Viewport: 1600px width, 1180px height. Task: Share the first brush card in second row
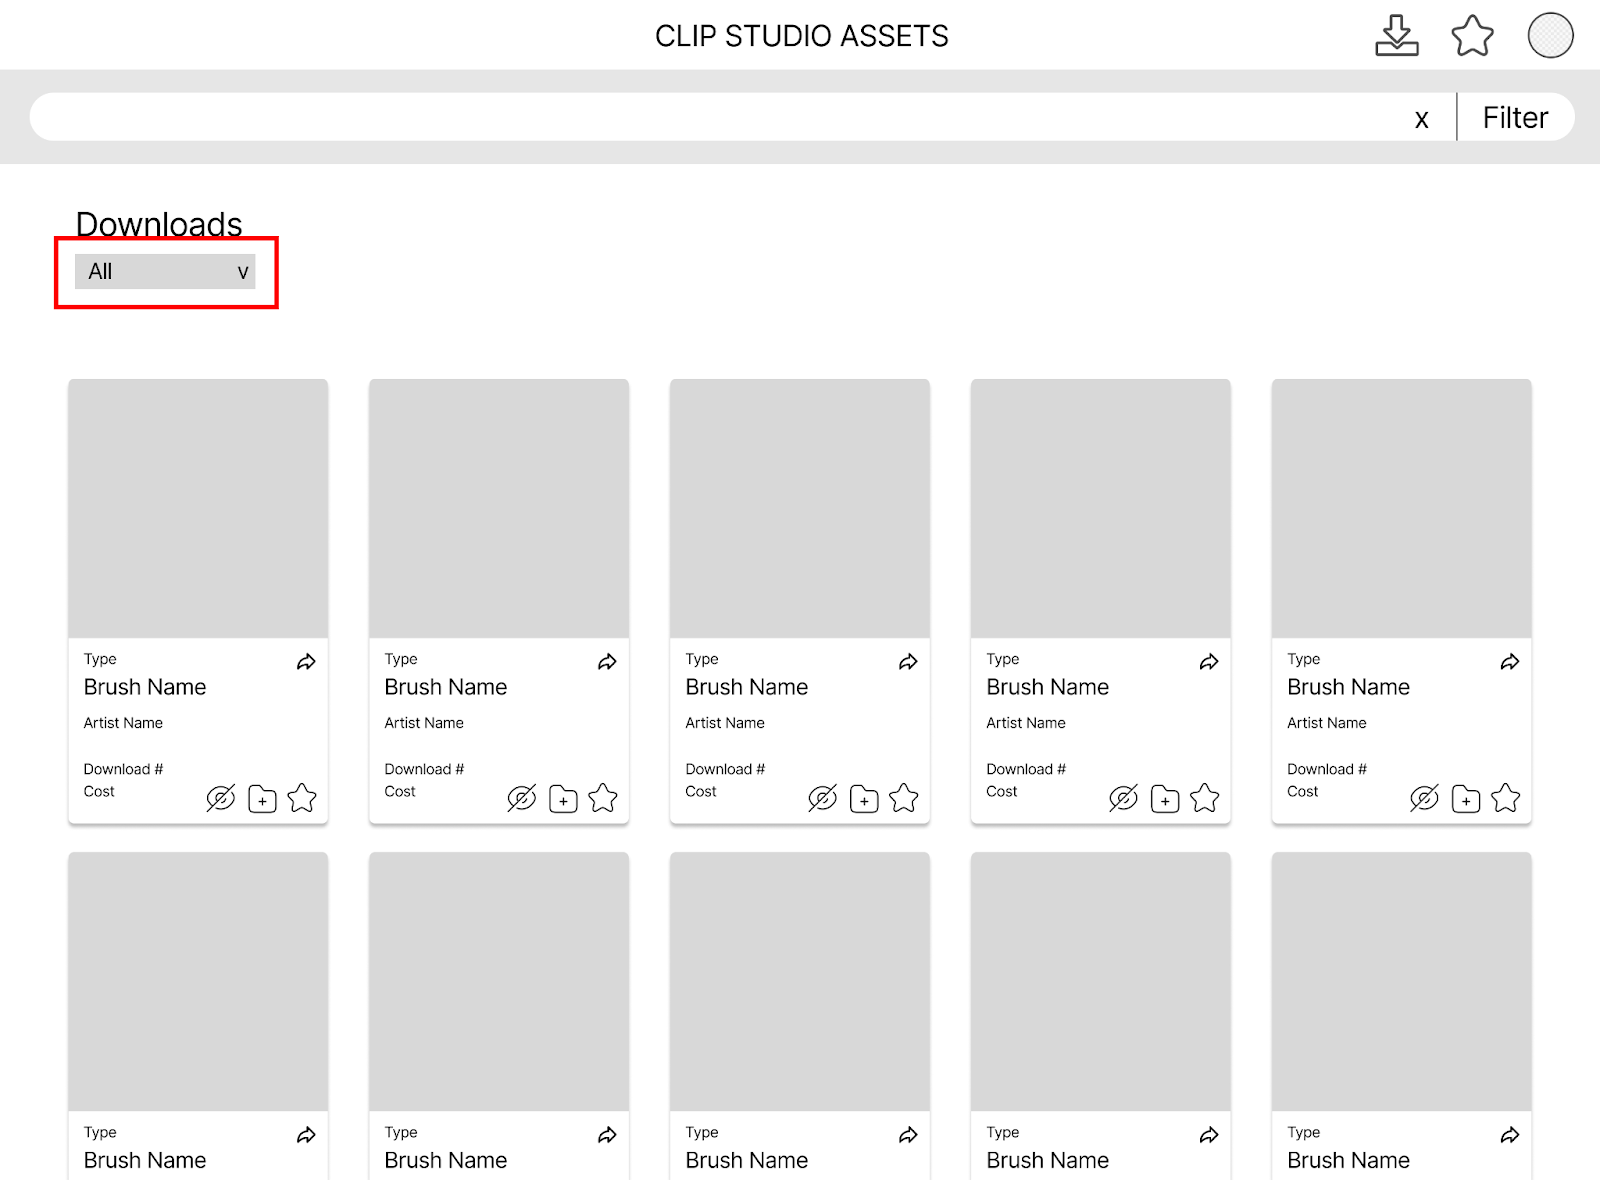[306, 1135]
